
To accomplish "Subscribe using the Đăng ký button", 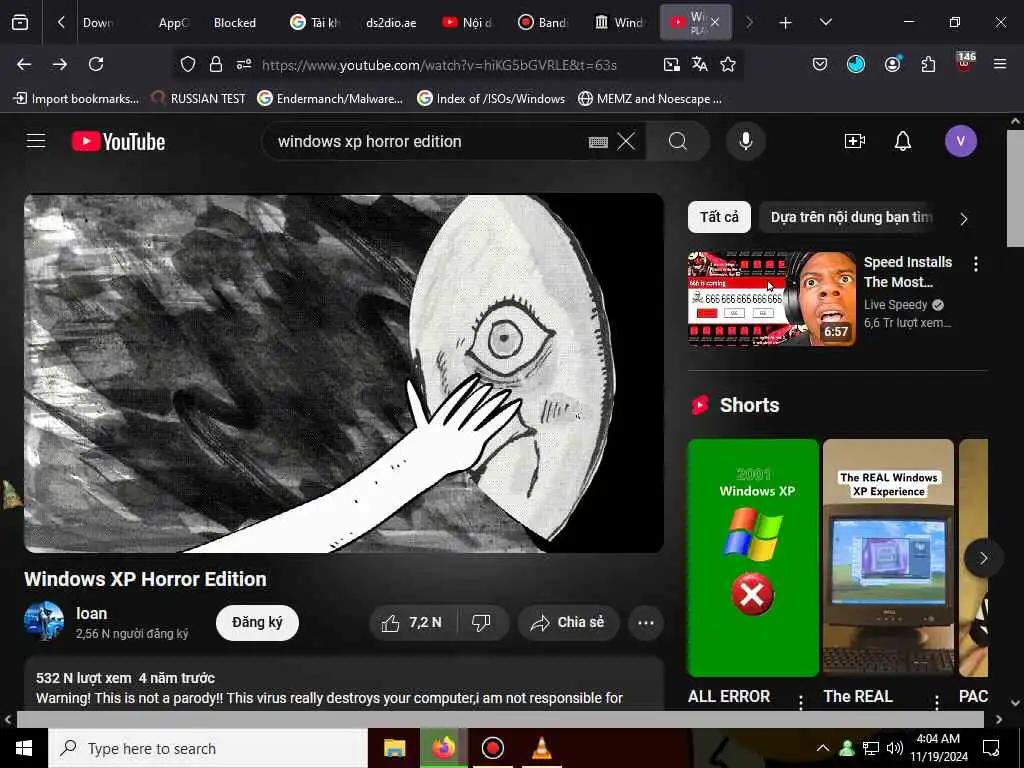I will pos(257,622).
